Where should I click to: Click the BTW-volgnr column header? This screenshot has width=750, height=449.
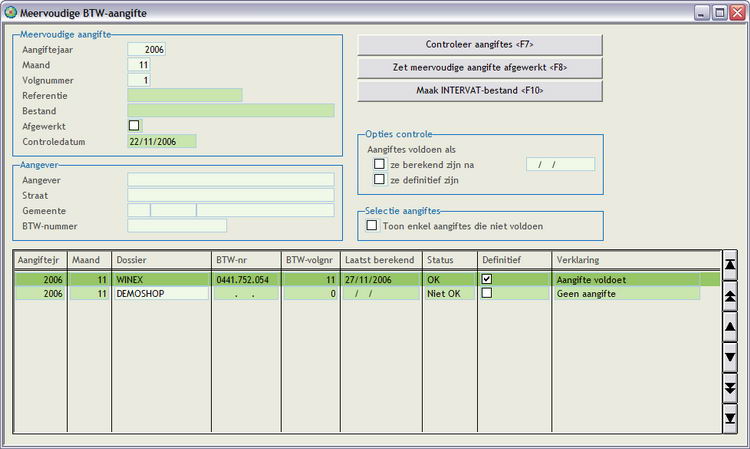(x=310, y=260)
